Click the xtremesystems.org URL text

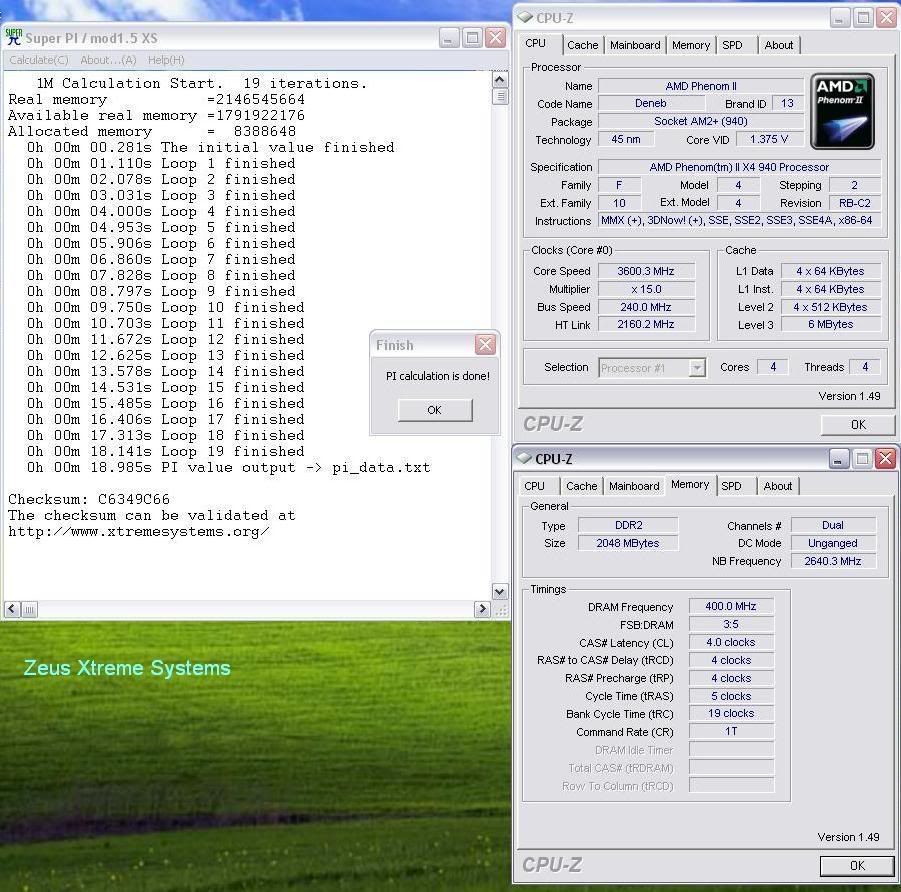(138, 532)
